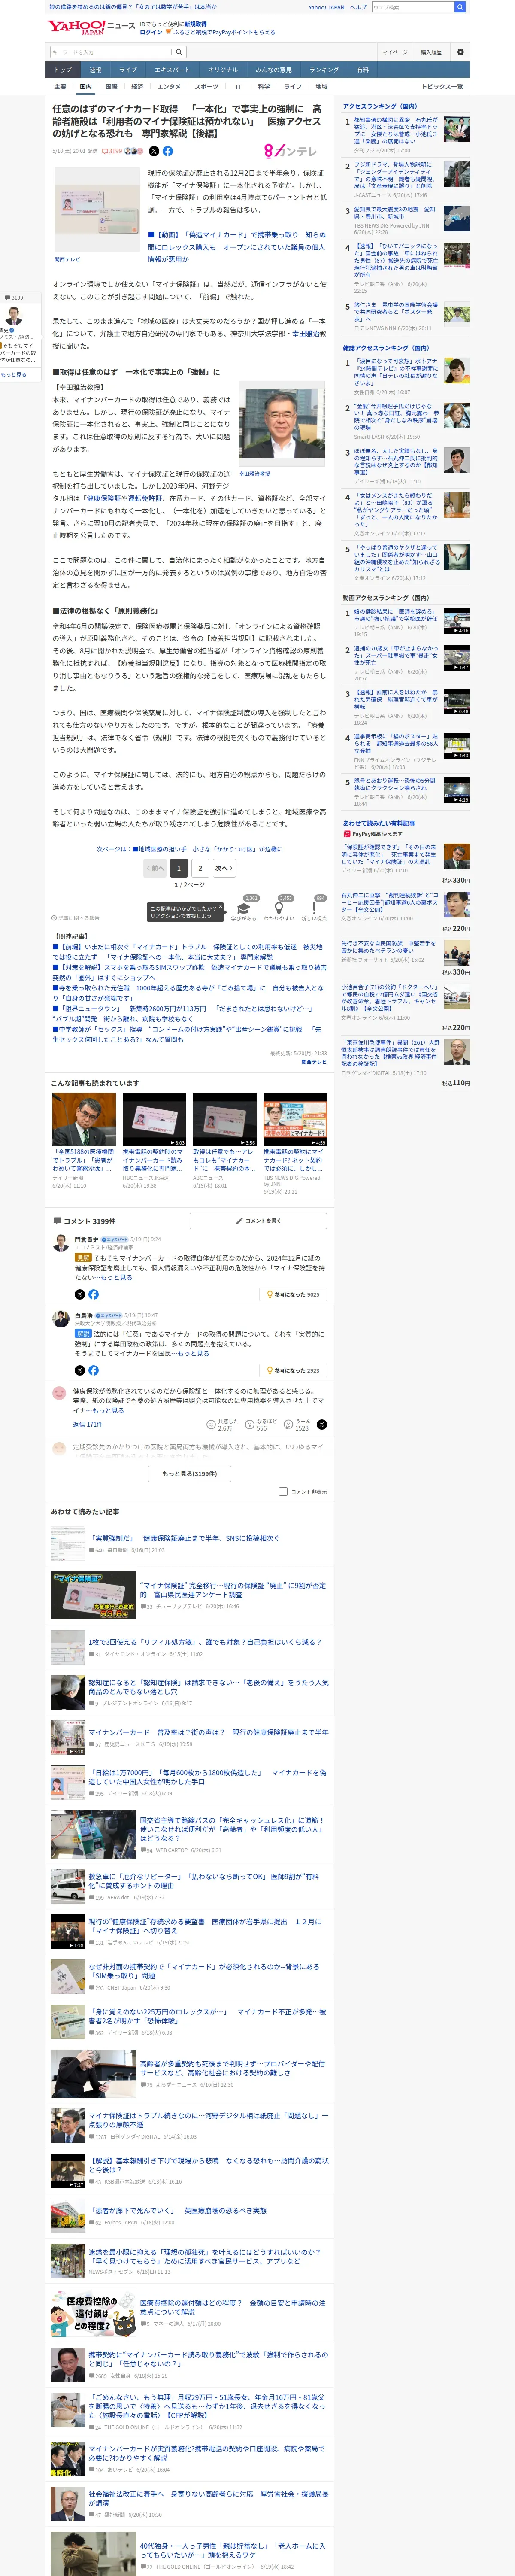Expand 白鳥浩's comment with もっと見る
Viewport: 515px width, 2576px height.
coord(193,1353)
